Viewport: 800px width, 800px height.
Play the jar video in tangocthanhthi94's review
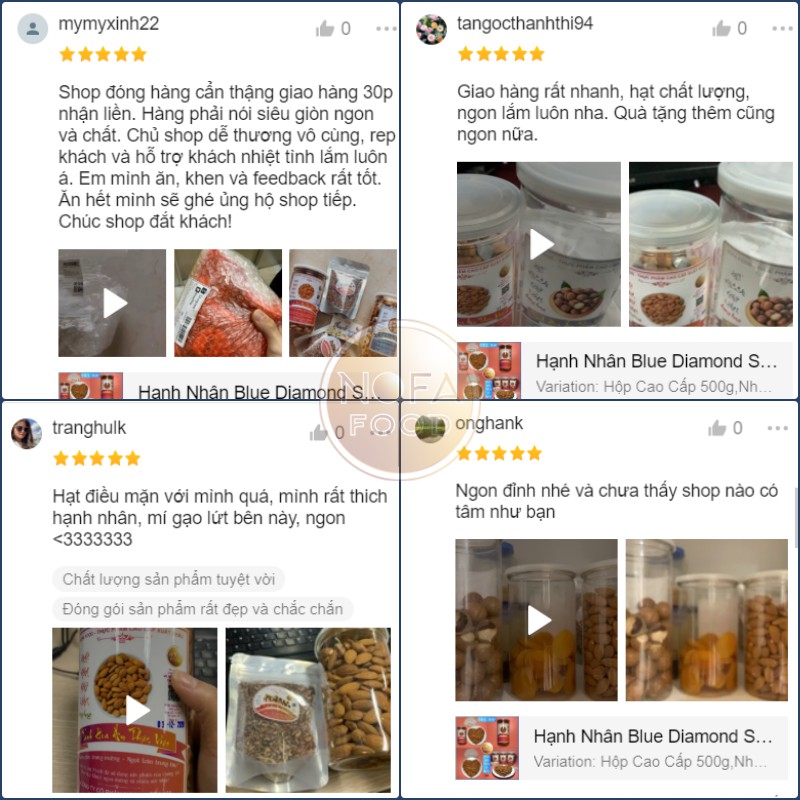(x=539, y=244)
